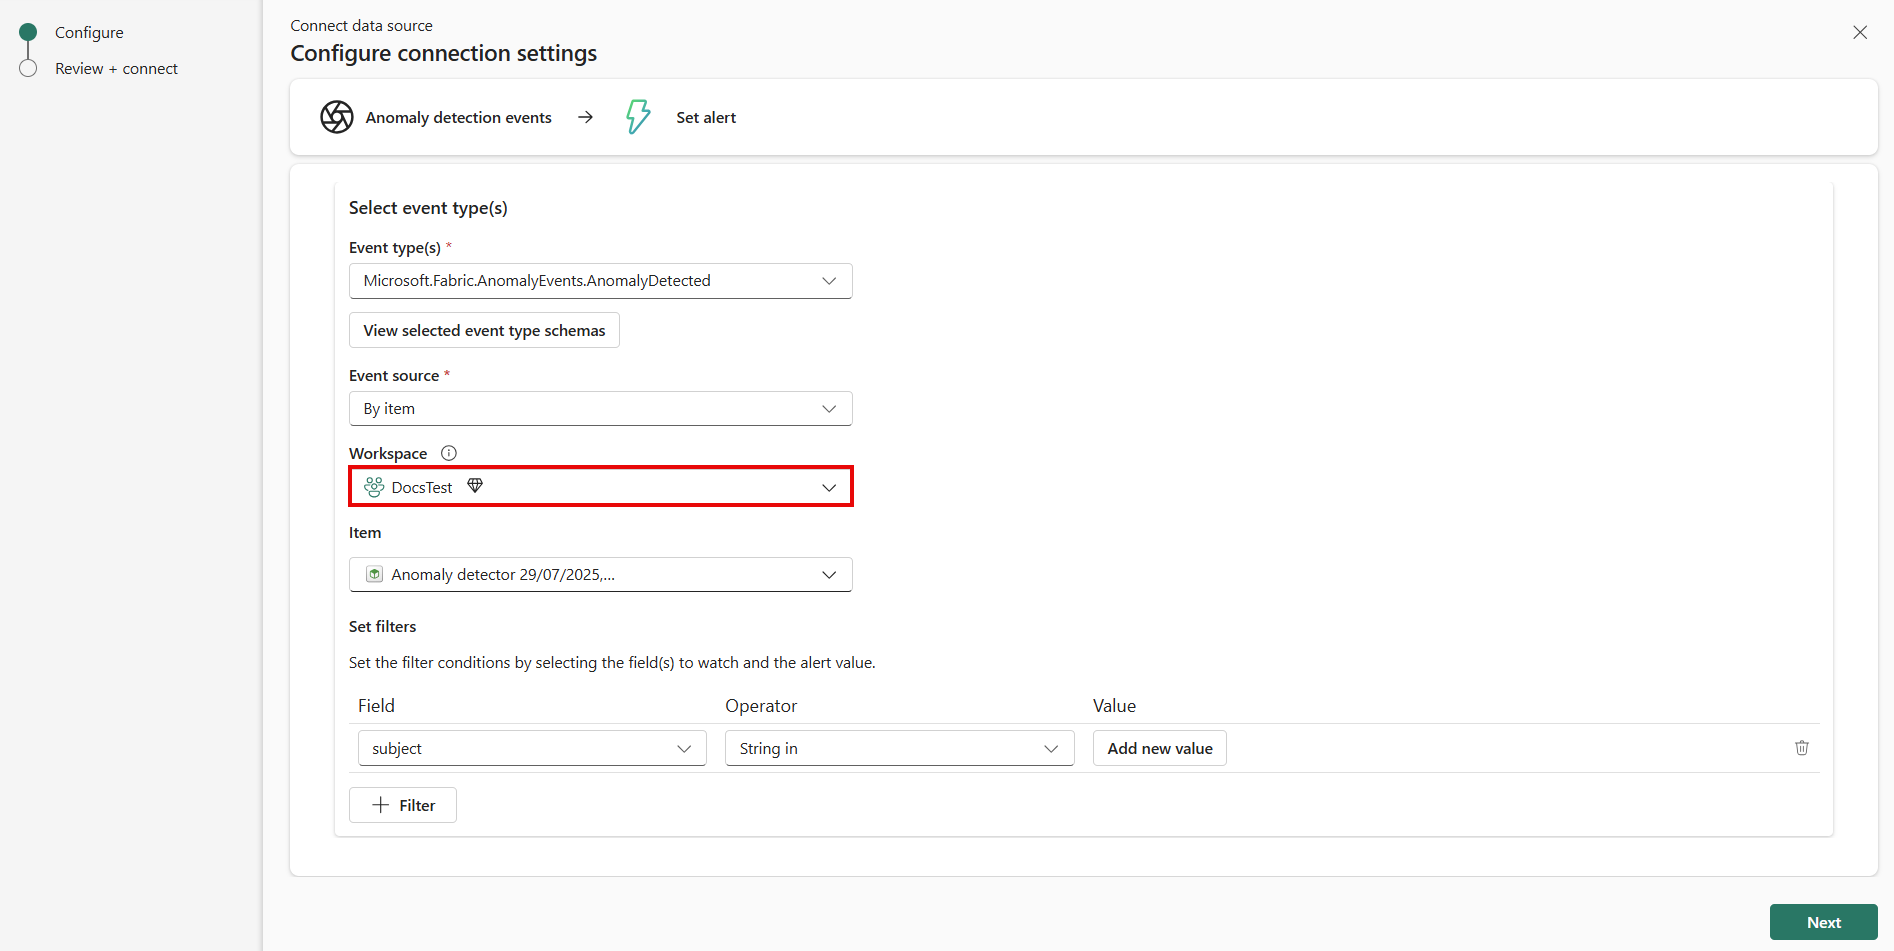The width and height of the screenshot is (1894, 951).
Task: Change the Operator dropdown from String in
Action: (899, 749)
